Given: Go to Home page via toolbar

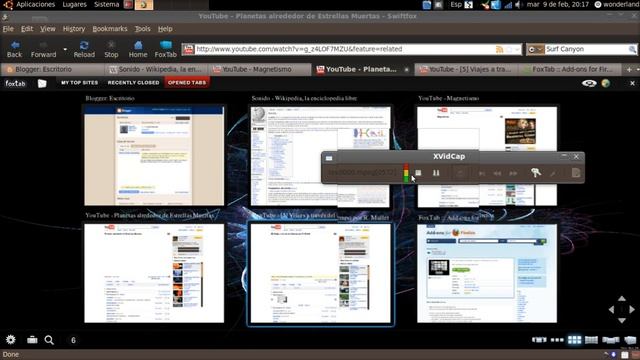Looking at the screenshot, I should tap(138, 49).
